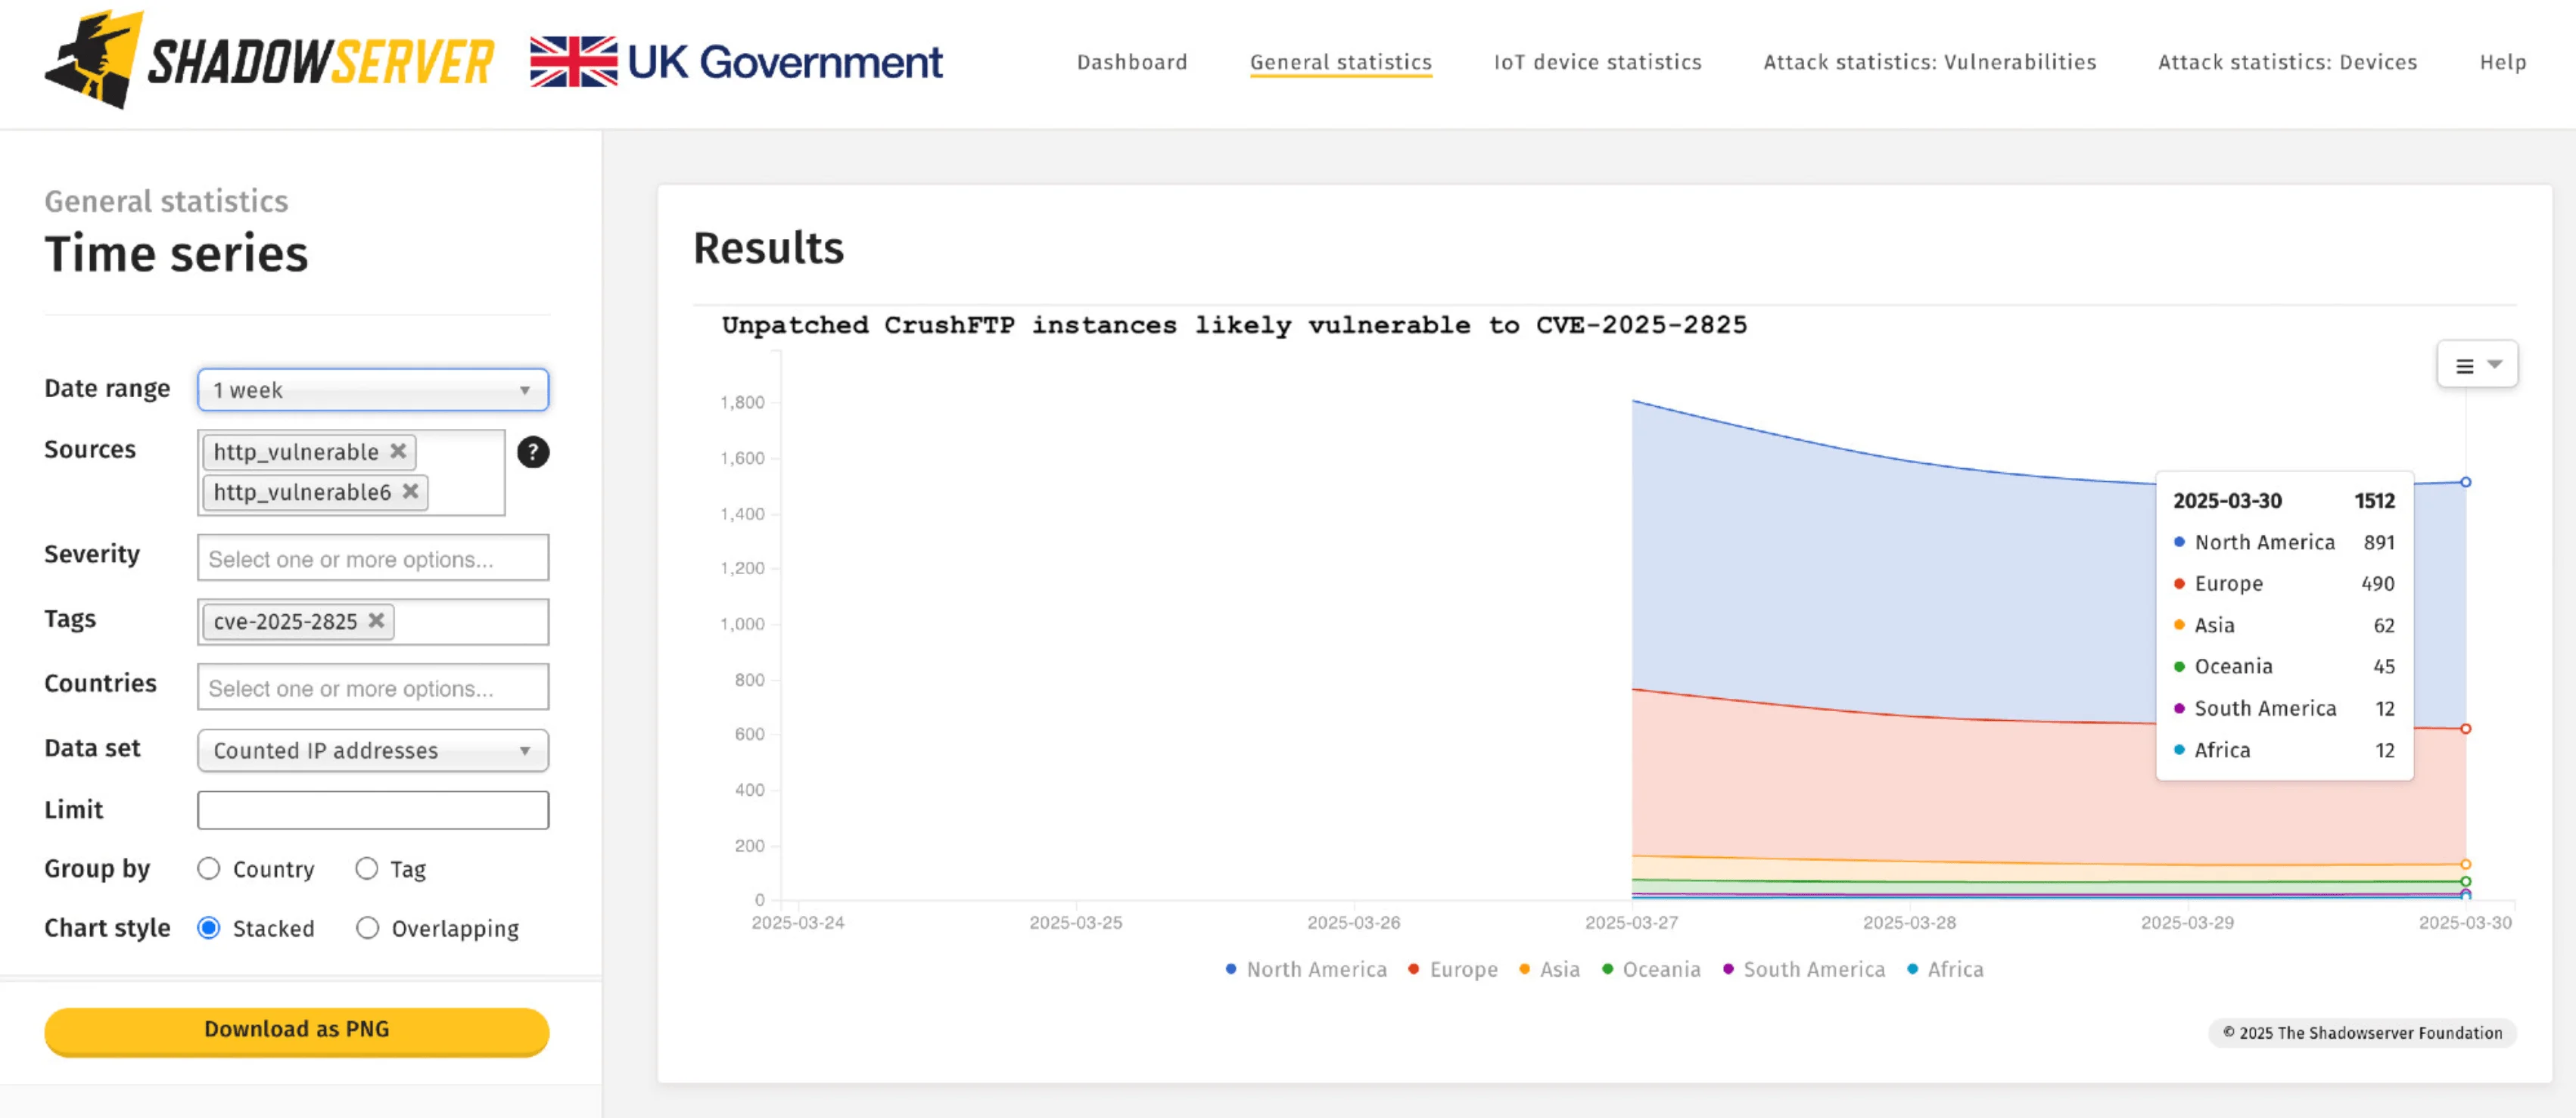2576x1118 pixels.
Task: Toggle Oceania series in chart legend
Action: pos(1651,969)
